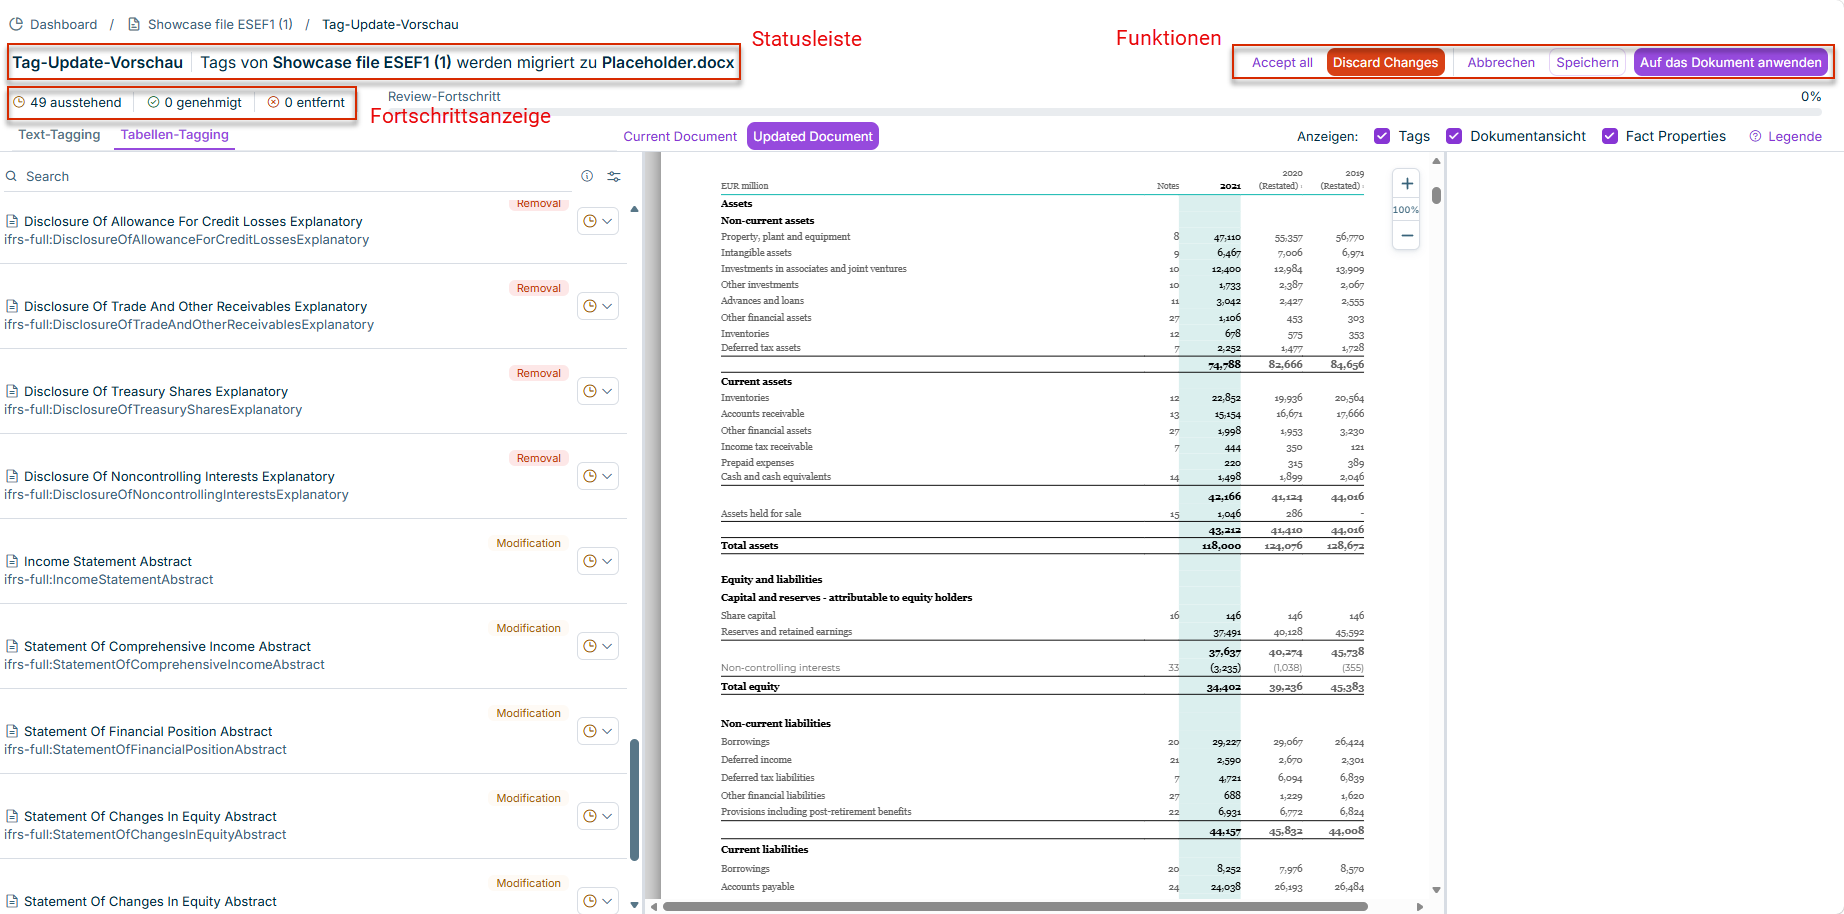Open status dropdown for Income Statement Abstract
Image resolution: width=1844 pixels, height=914 pixels.
pyautogui.click(x=598, y=561)
